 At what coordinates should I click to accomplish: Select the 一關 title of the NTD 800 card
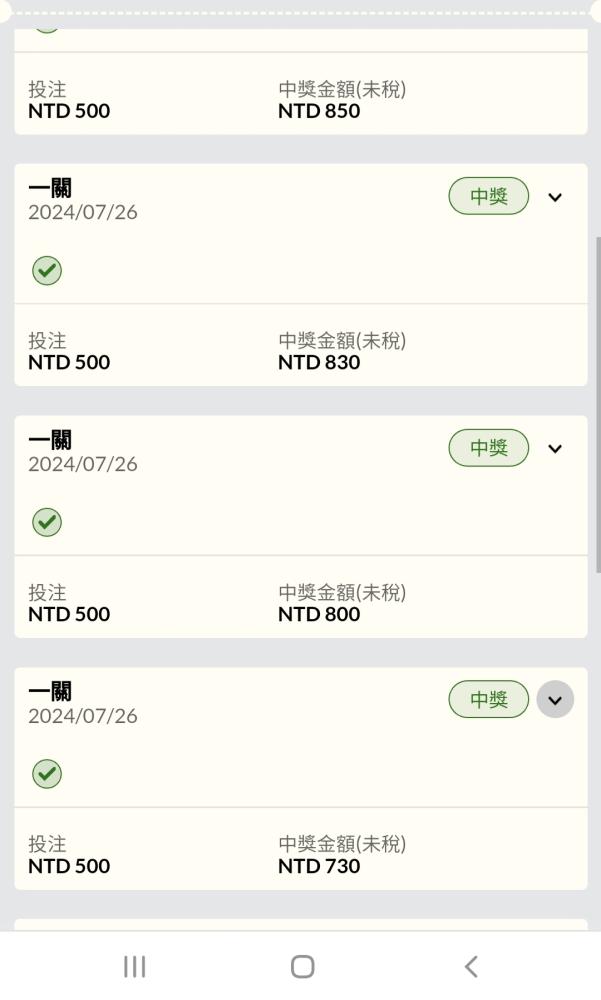coord(50,441)
